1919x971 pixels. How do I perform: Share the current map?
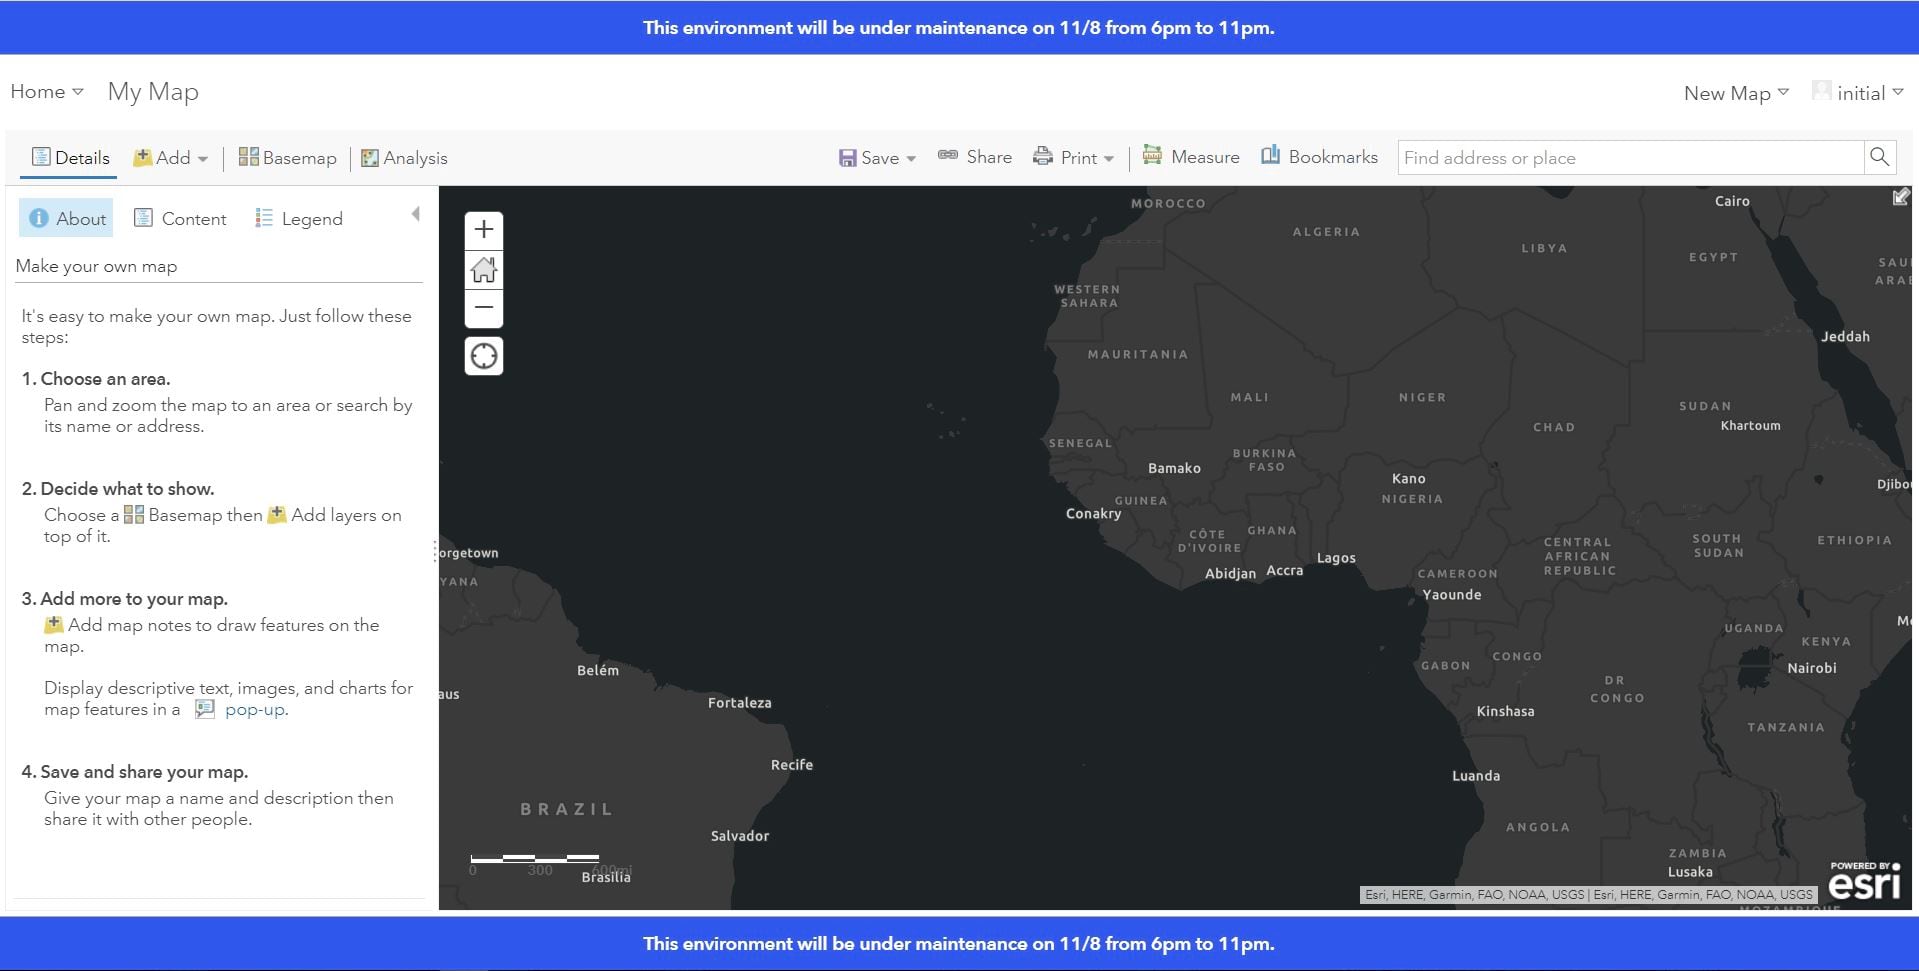974,157
